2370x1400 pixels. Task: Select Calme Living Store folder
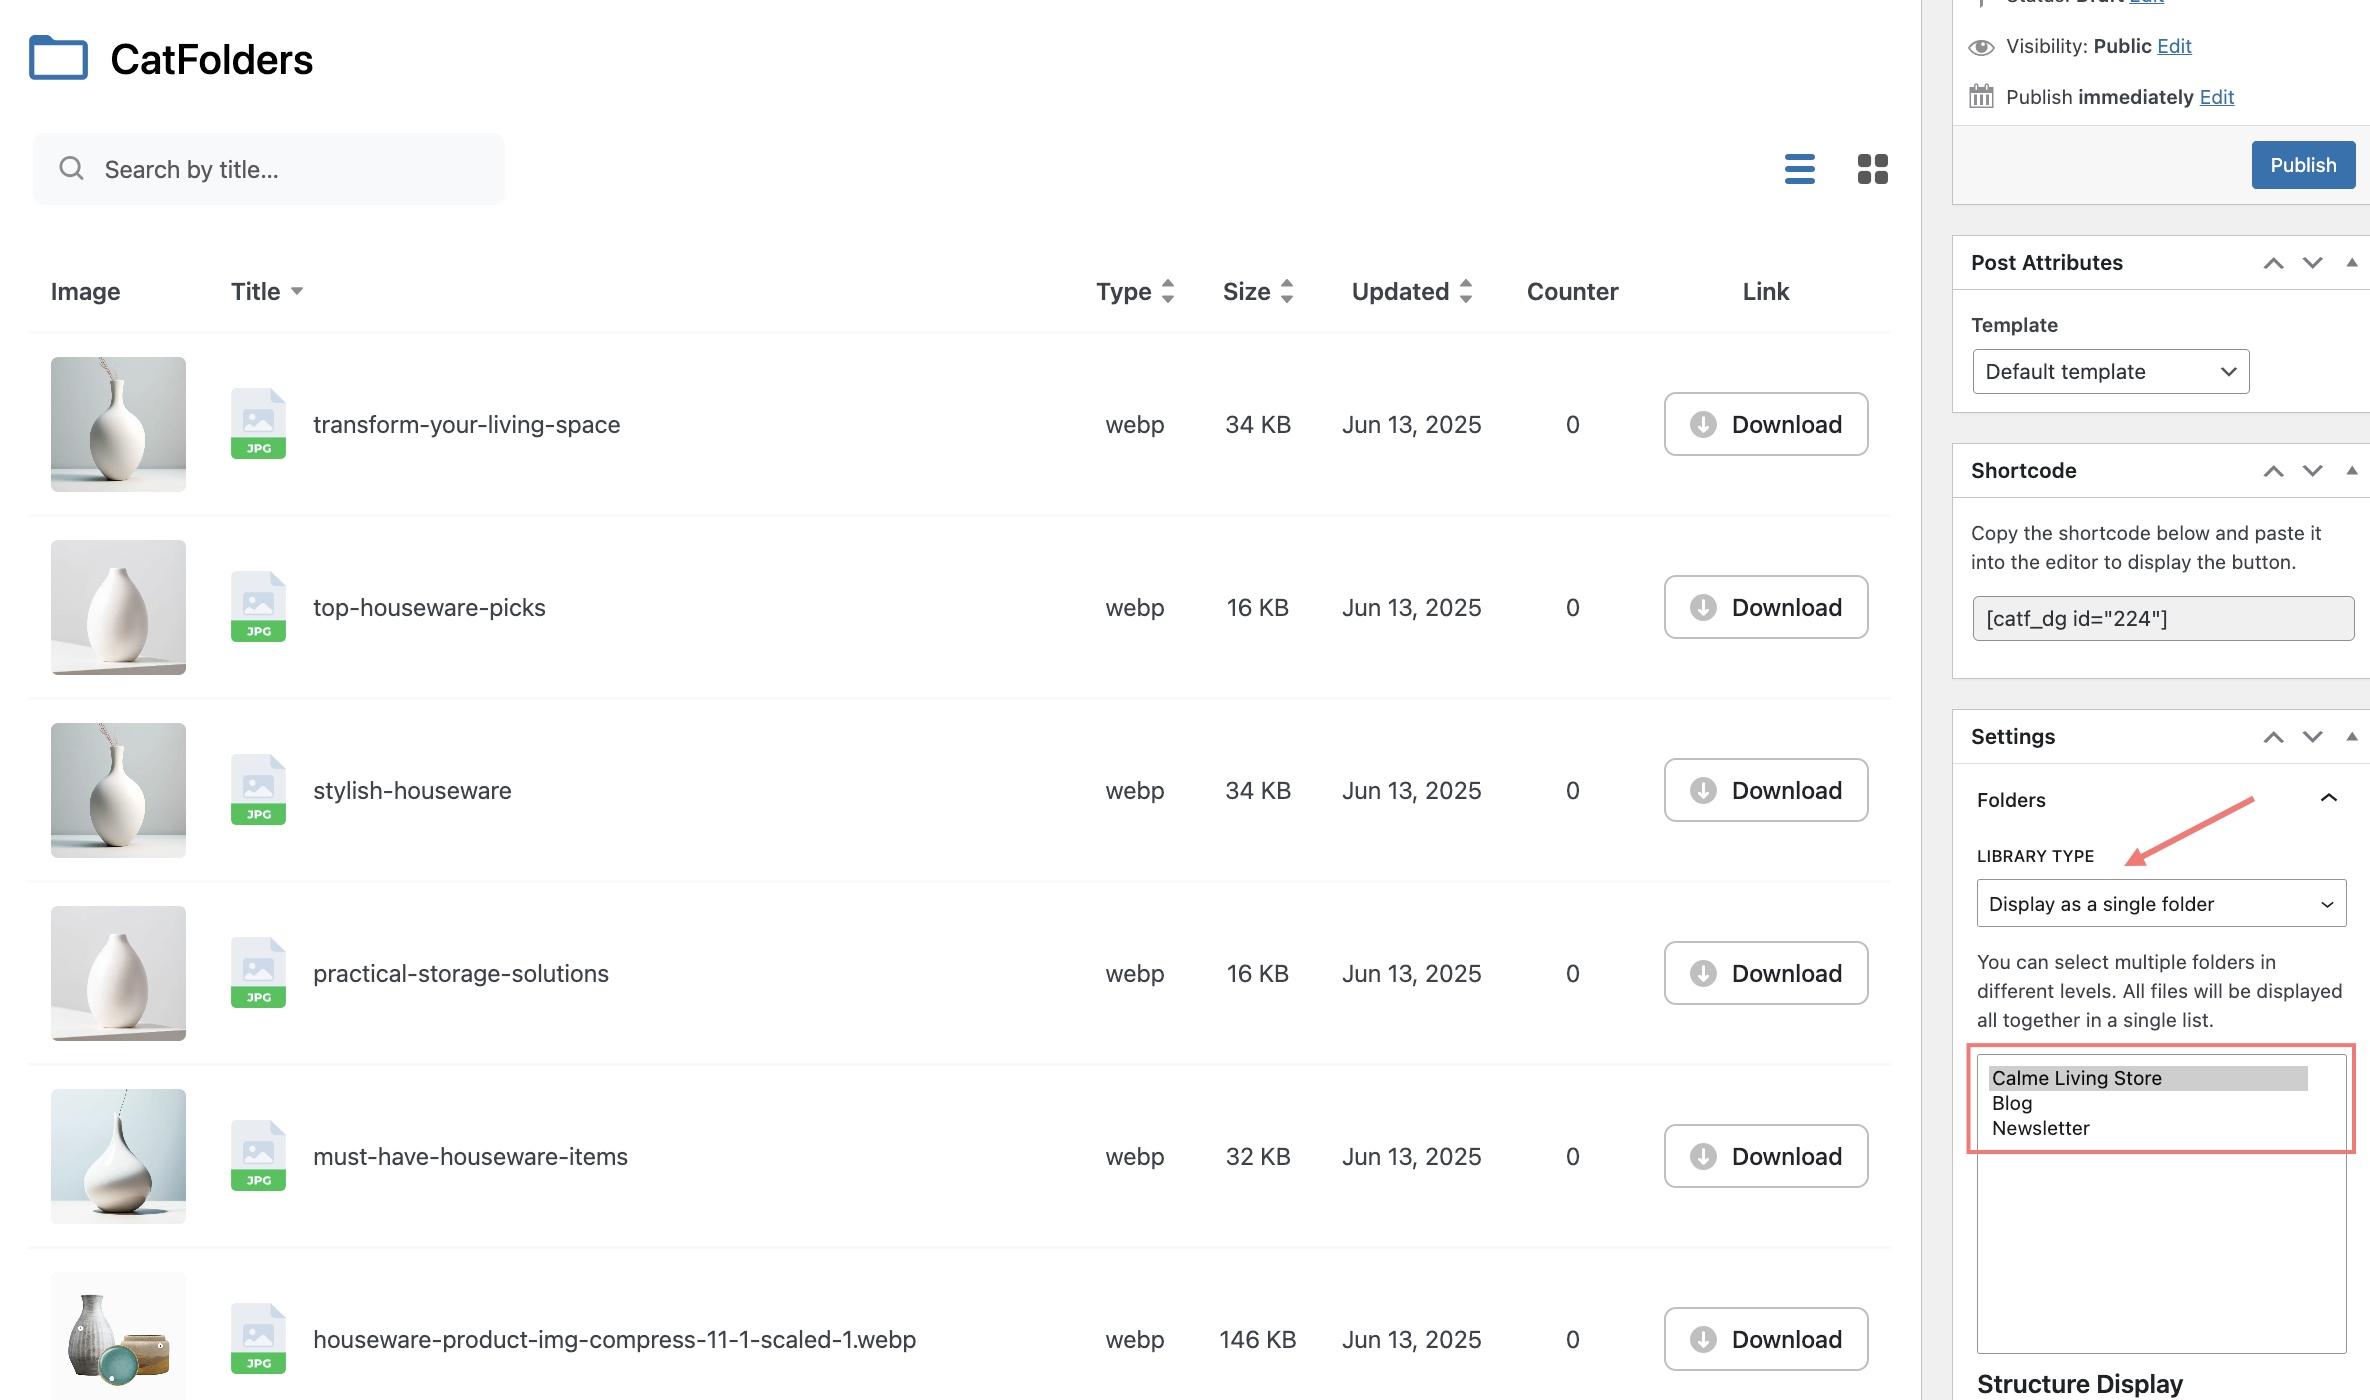[2148, 1078]
